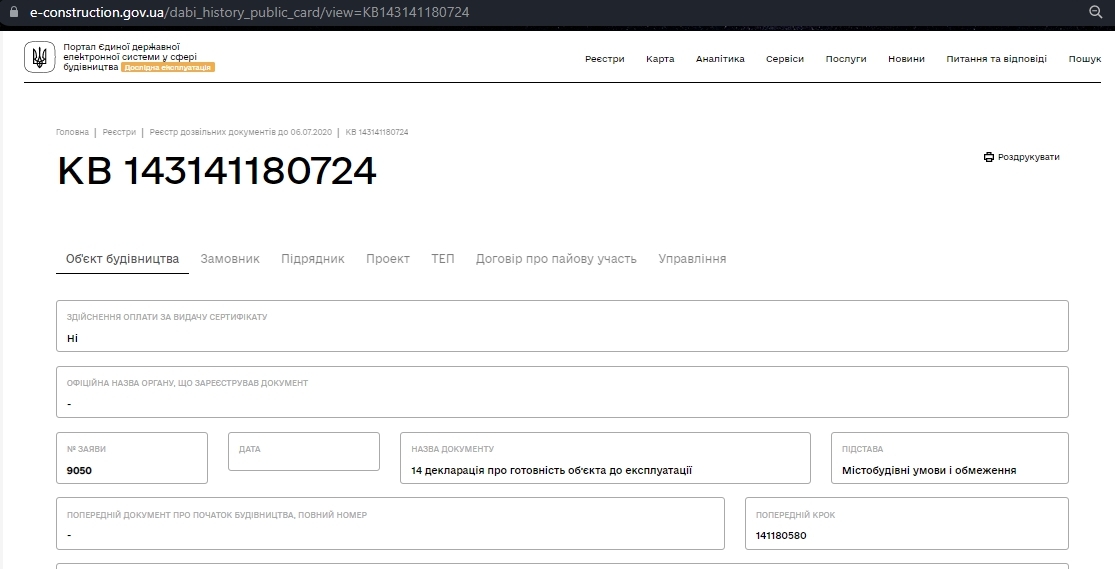The width and height of the screenshot is (1115, 569).
Task: Switch to the Замовник tab
Action: click(230, 259)
